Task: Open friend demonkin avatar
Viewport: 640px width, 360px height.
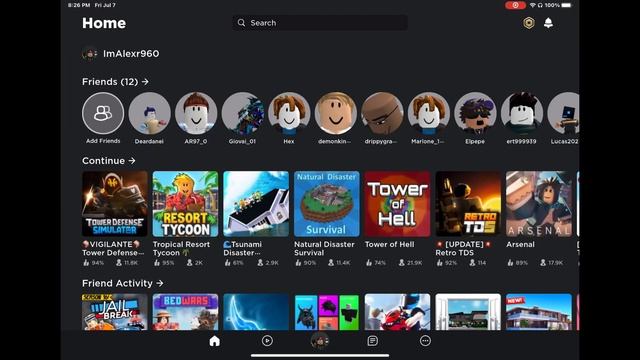Action: point(336,113)
